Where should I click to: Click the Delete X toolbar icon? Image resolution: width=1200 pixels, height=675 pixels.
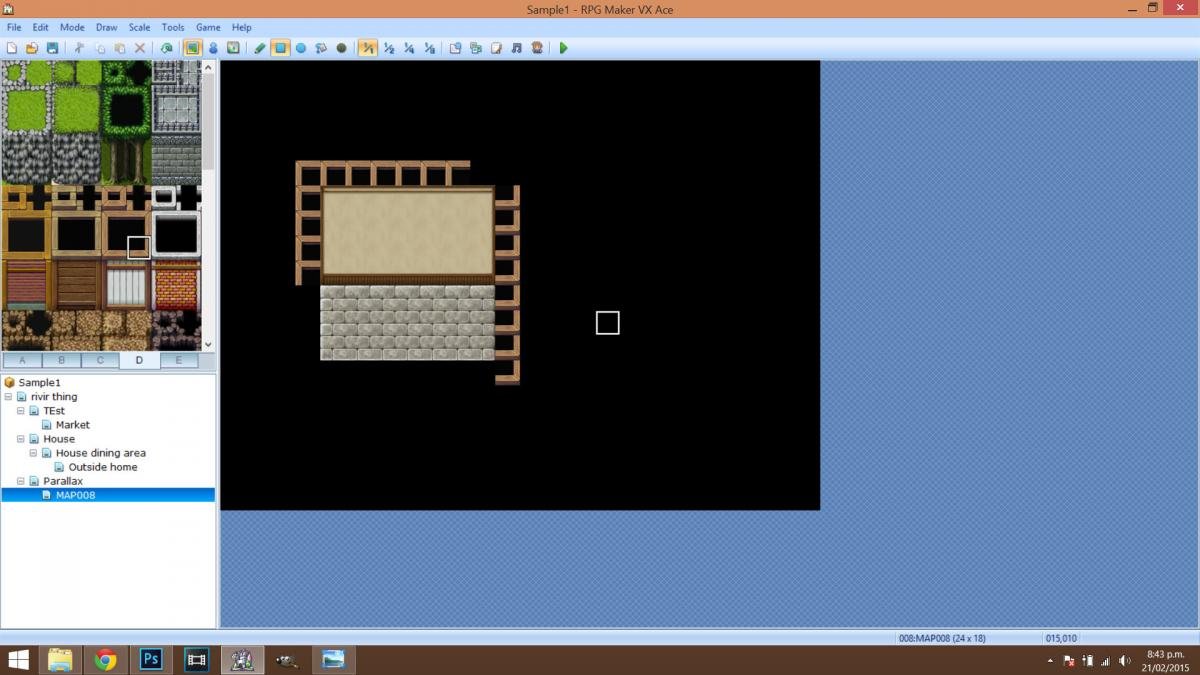tap(140, 47)
